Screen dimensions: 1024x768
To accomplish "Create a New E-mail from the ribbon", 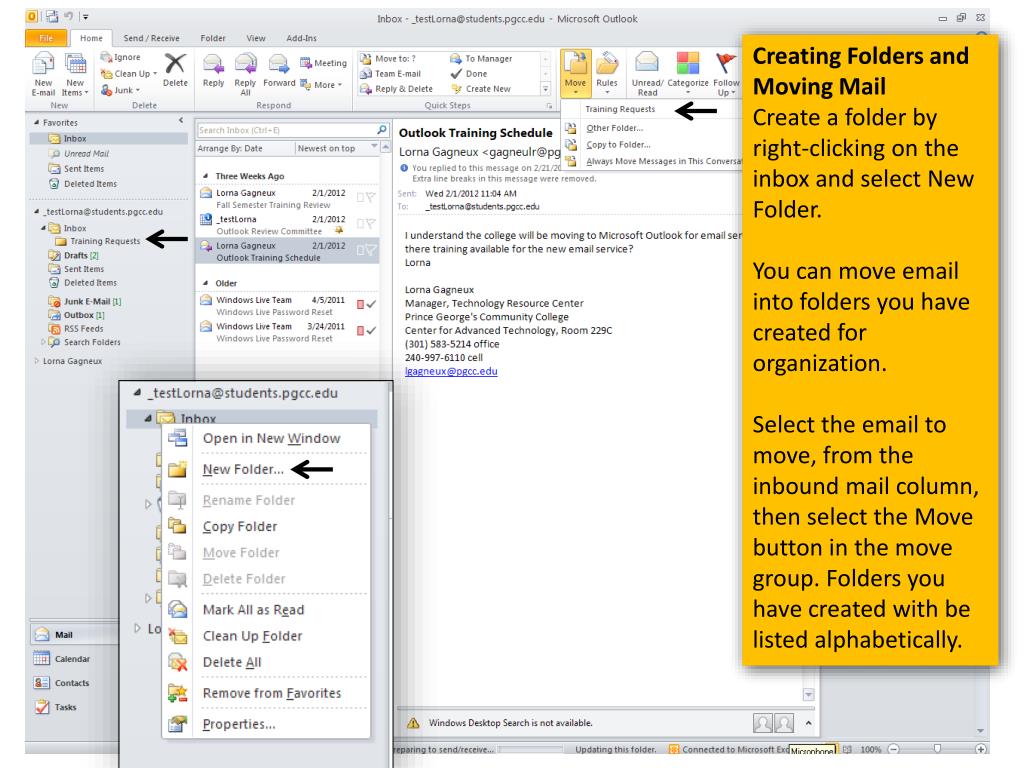I will (43, 74).
